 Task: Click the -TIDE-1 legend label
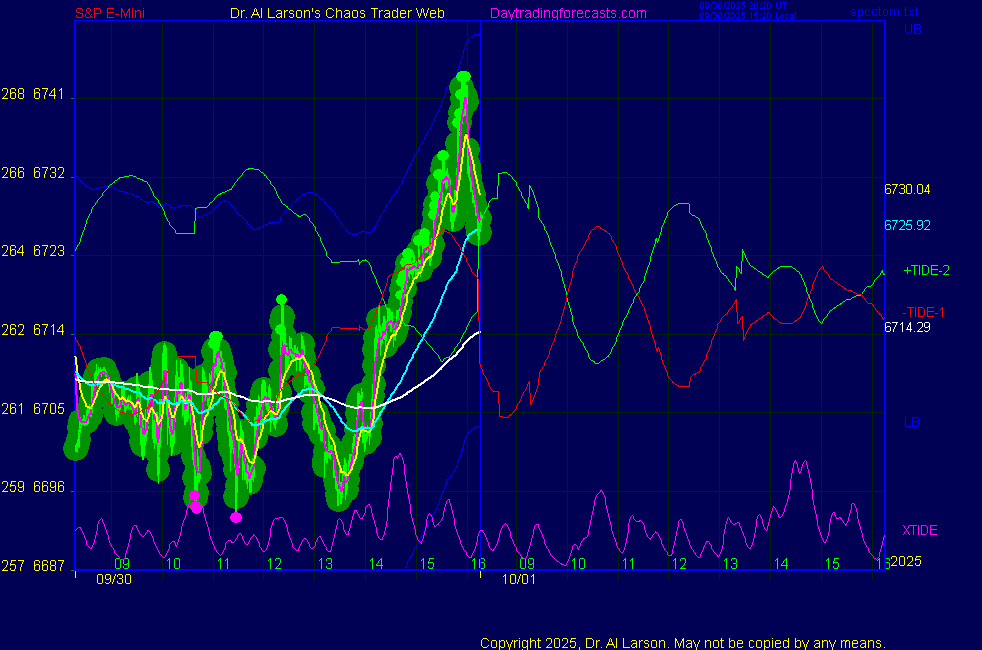[x=923, y=312]
